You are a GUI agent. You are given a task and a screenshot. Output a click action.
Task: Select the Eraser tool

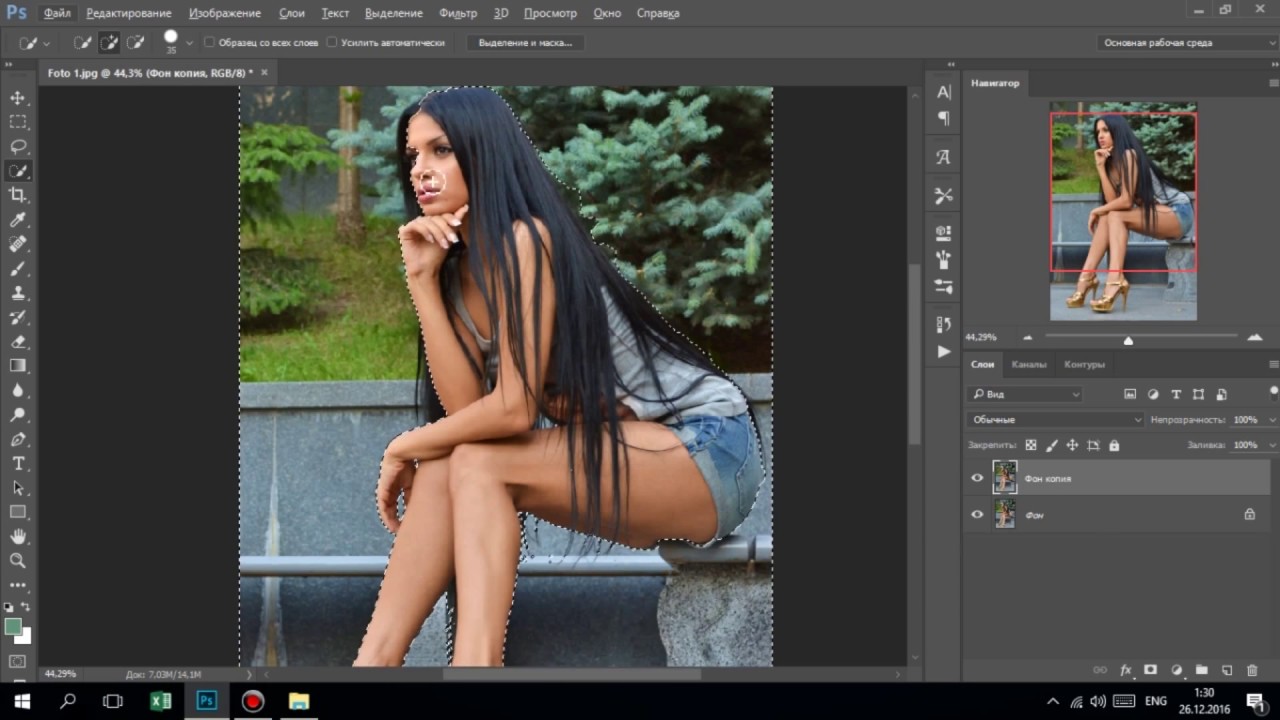pyautogui.click(x=18, y=342)
